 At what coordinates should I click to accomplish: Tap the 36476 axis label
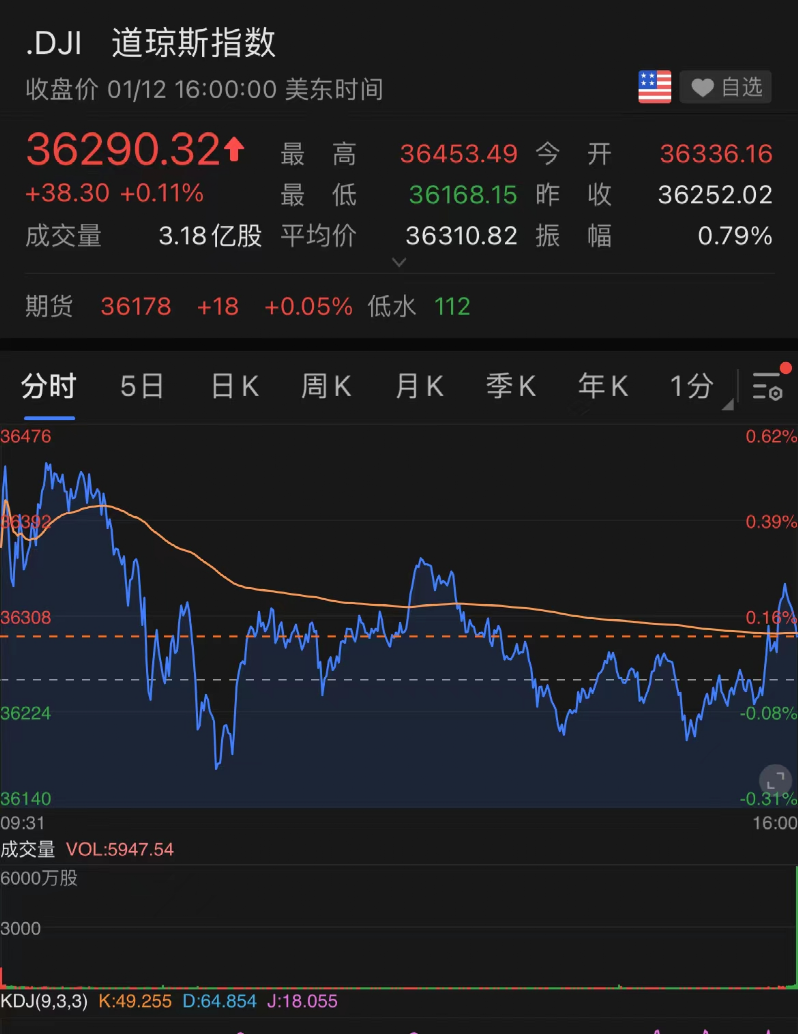(26, 437)
